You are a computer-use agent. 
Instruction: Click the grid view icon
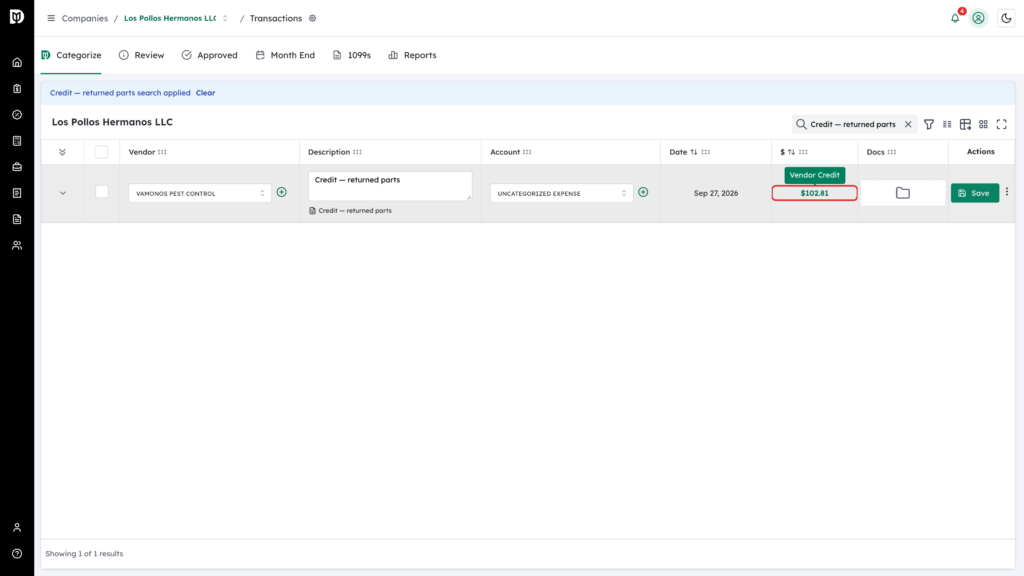(x=984, y=124)
